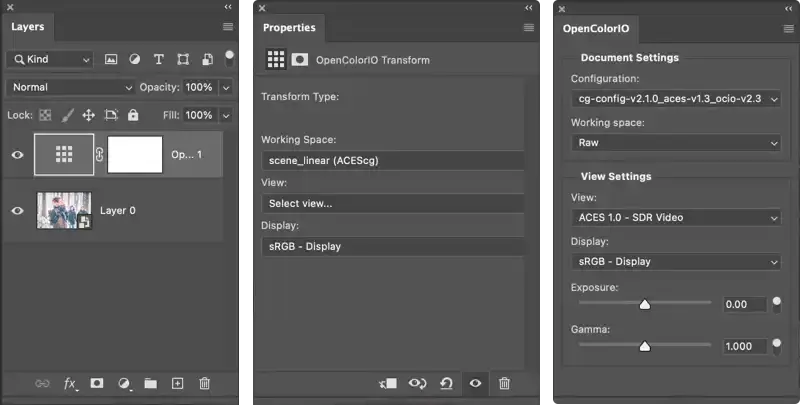Screen dimensions: 800x405
Task: Hide the Op... 1 adjustment layer
Action: (x=17, y=155)
